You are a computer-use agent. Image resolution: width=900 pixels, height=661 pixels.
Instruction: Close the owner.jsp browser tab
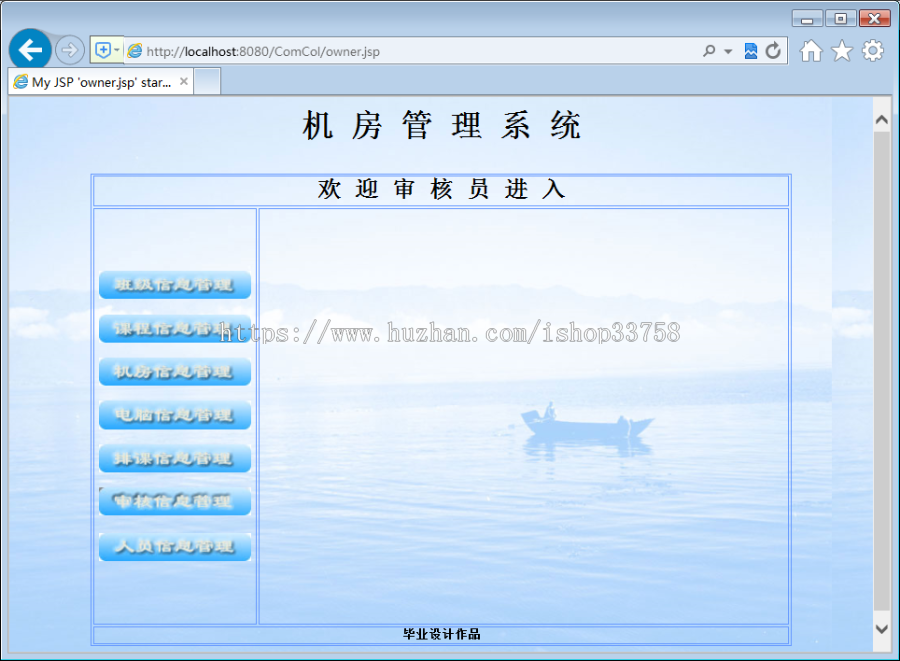point(183,83)
